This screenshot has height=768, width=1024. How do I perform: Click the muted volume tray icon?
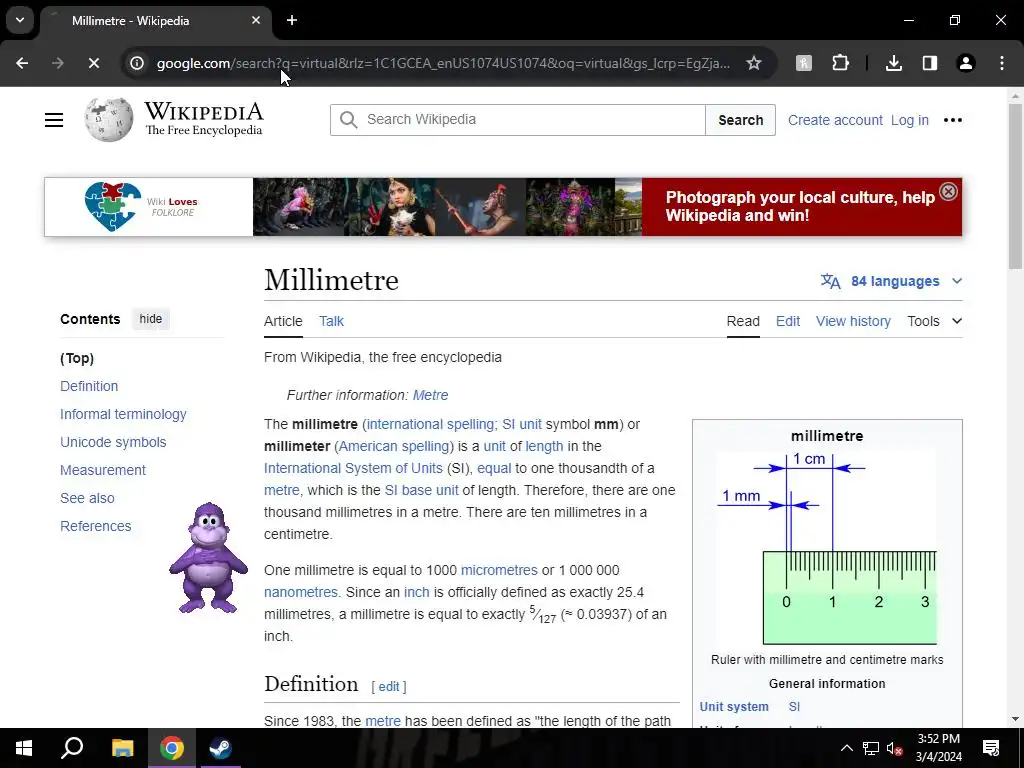(x=895, y=748)
